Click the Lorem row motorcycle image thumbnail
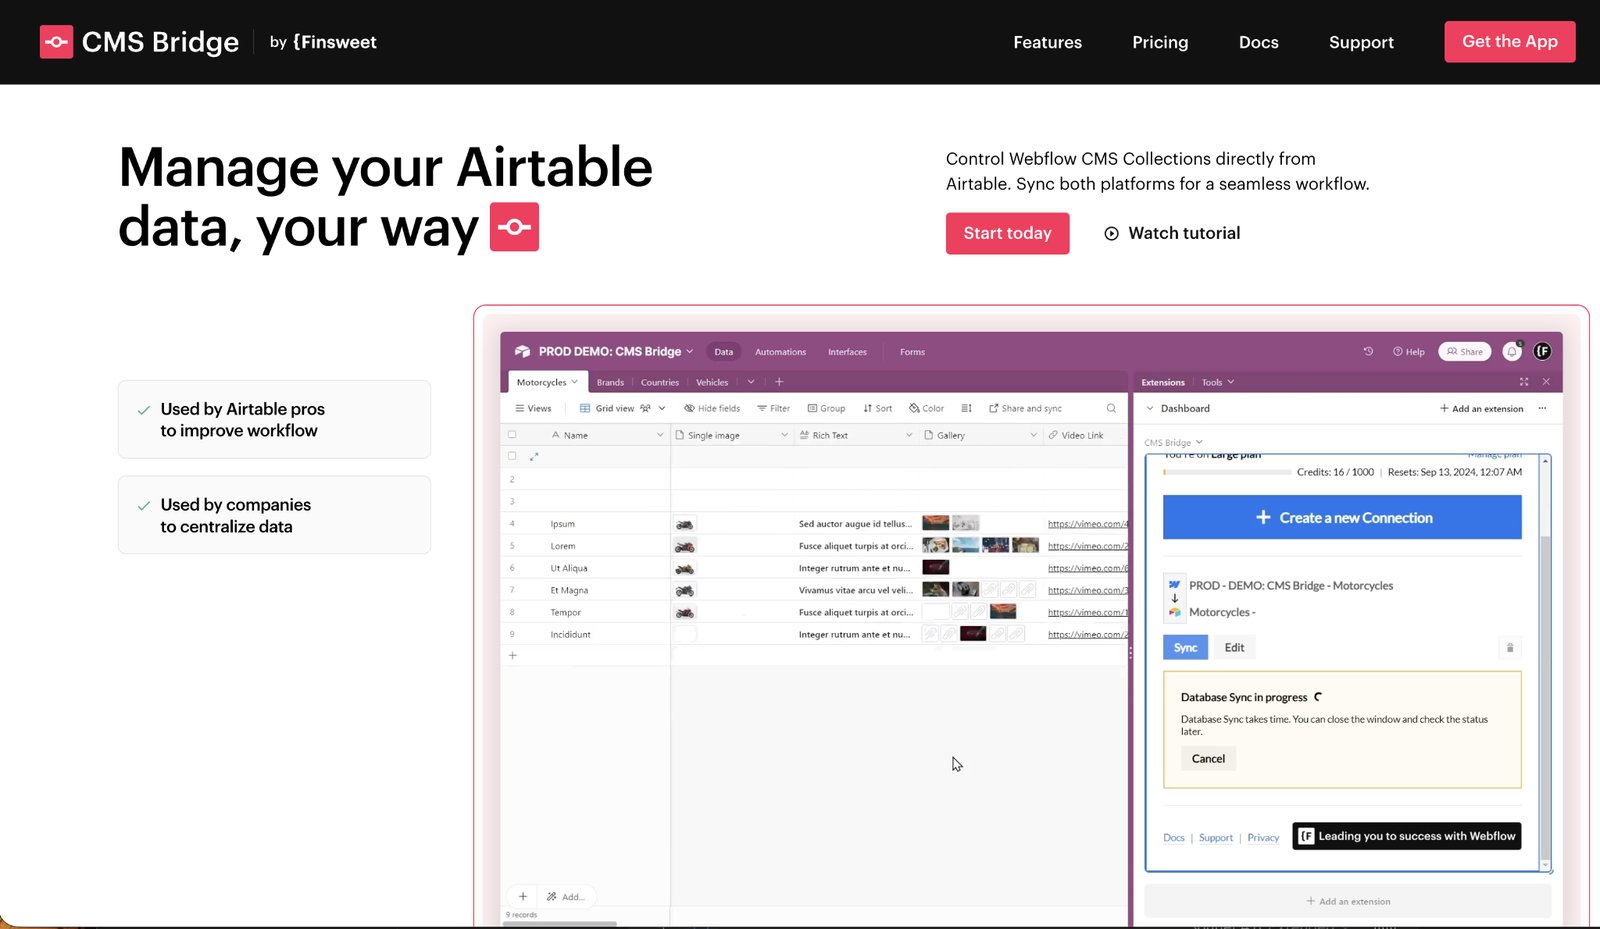The height and width of the screenshot is (929, 1600). pyautogui.click(x=685, y=546)
